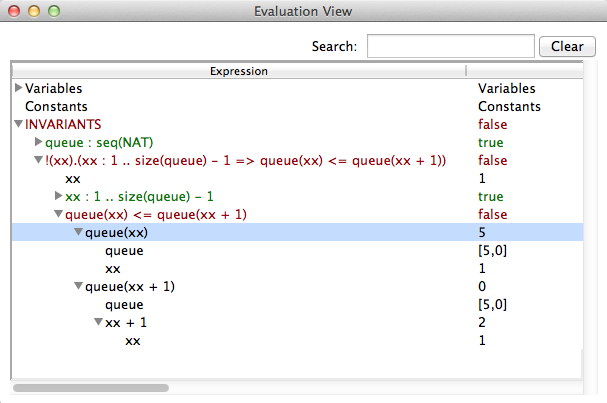
Task: Collapse the !(xx) quantified invariant node
Action: [x=39, y=161]
